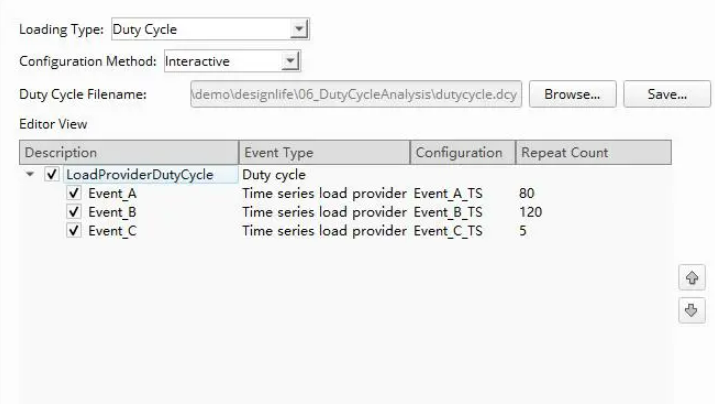Open the Configuration Method dropdown
This screenshot has width=715, height=411.
[x=290, y=61]
